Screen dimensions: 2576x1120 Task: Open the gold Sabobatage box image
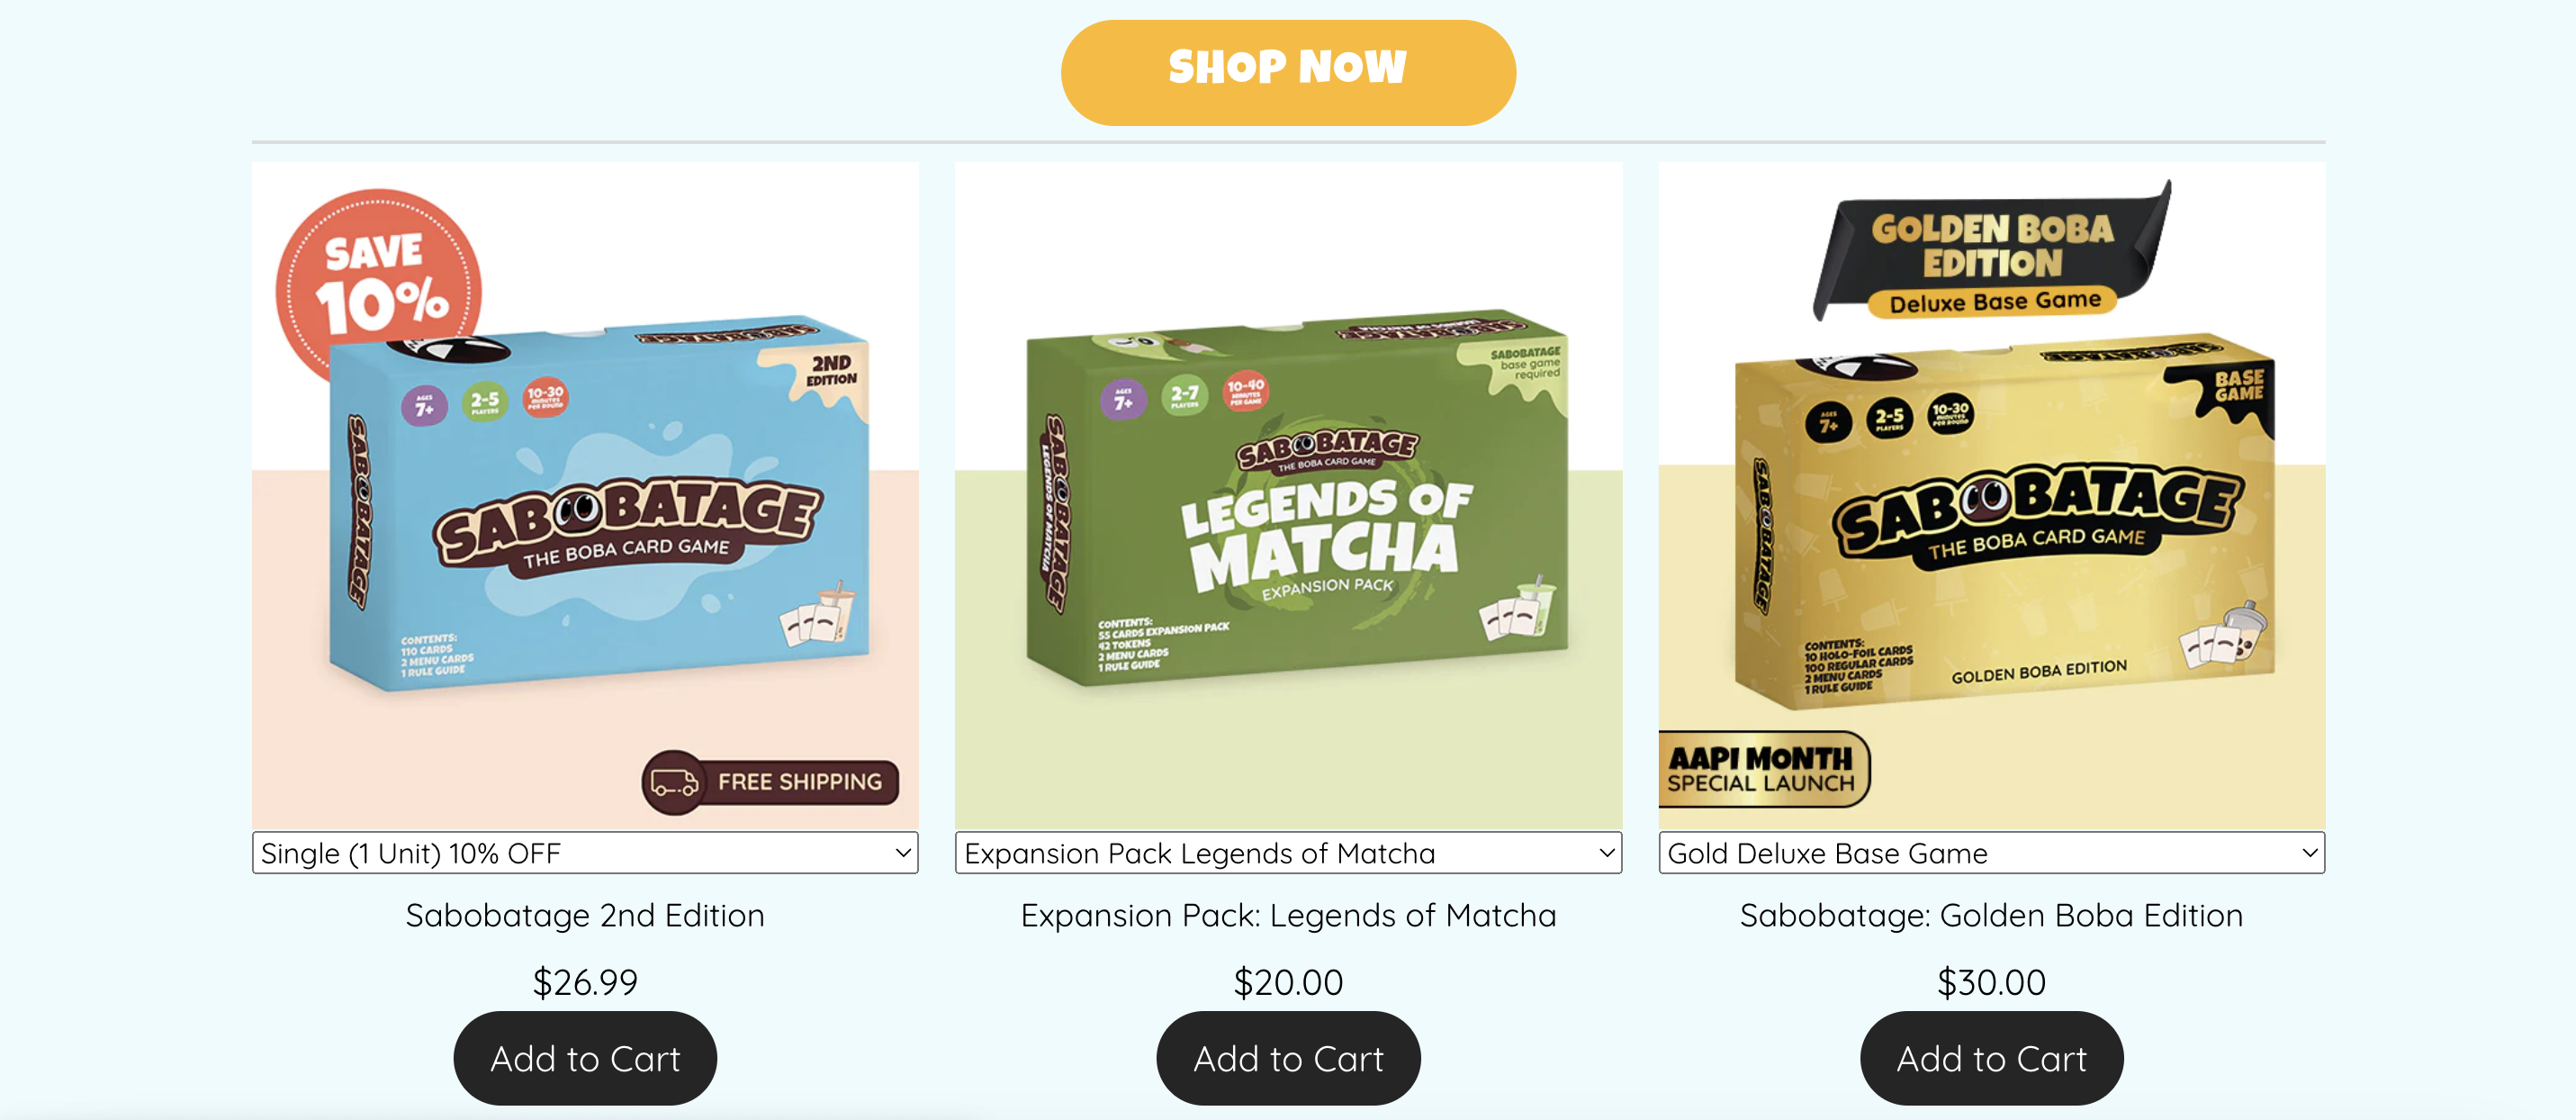(x=2005, y=522)
